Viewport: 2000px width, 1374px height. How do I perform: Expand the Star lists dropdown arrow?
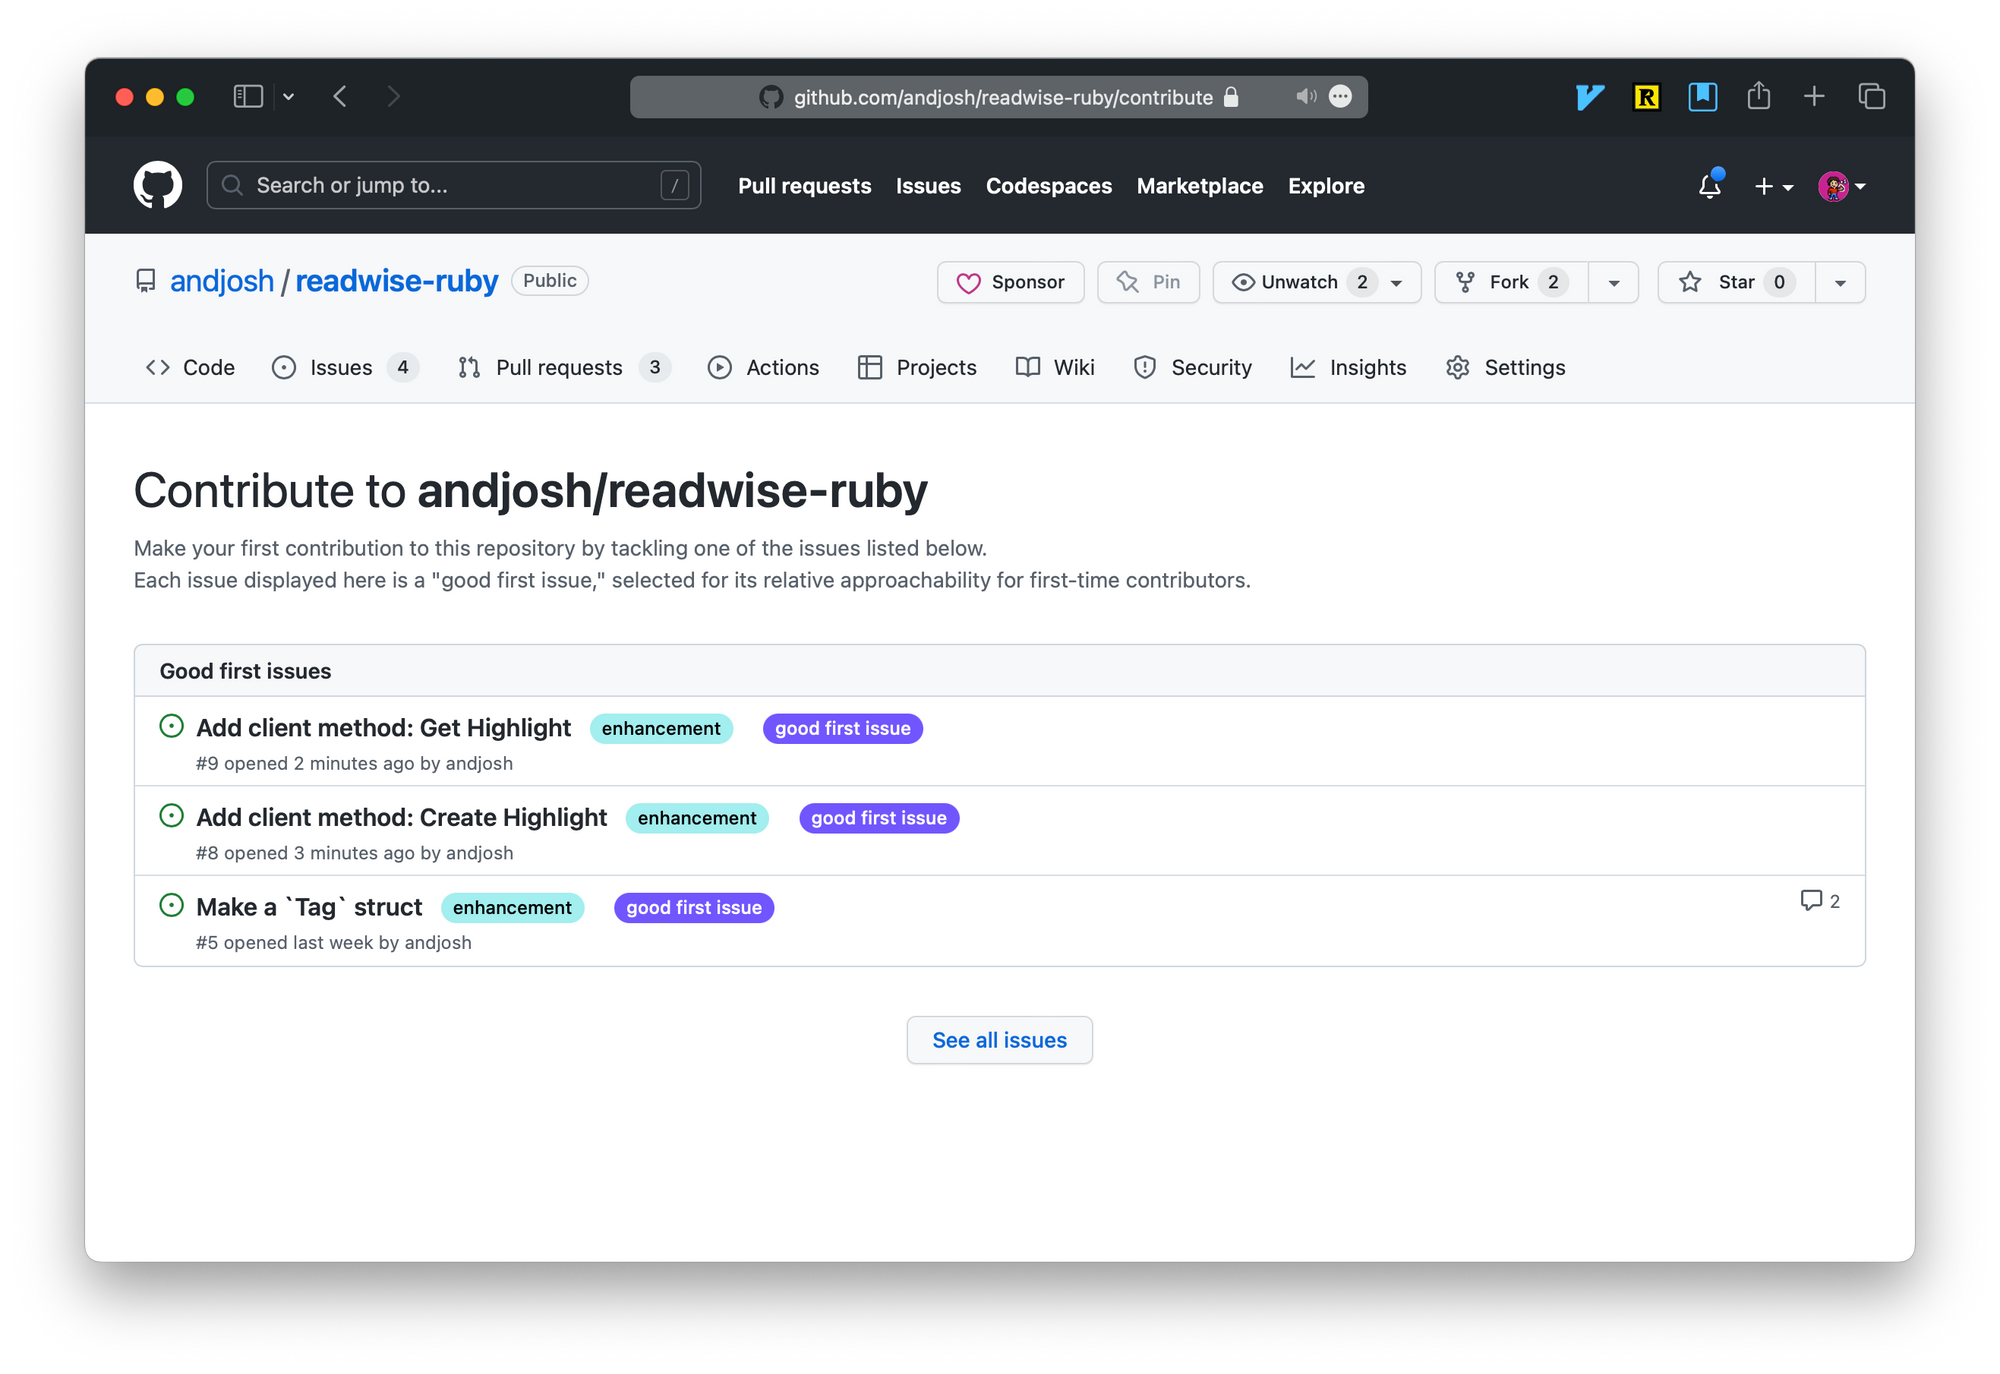tap(1840, 282)
